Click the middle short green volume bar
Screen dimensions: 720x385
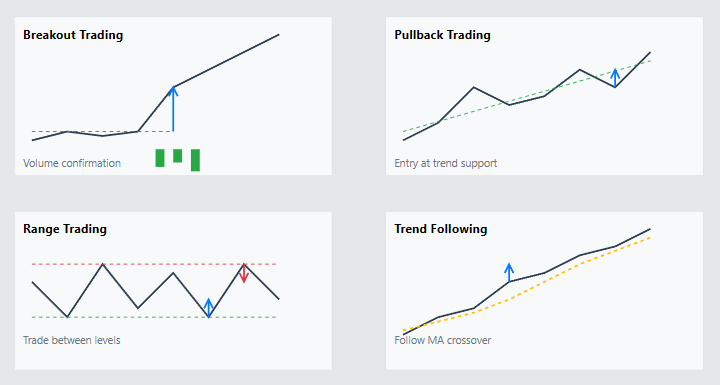click(177, 156)
